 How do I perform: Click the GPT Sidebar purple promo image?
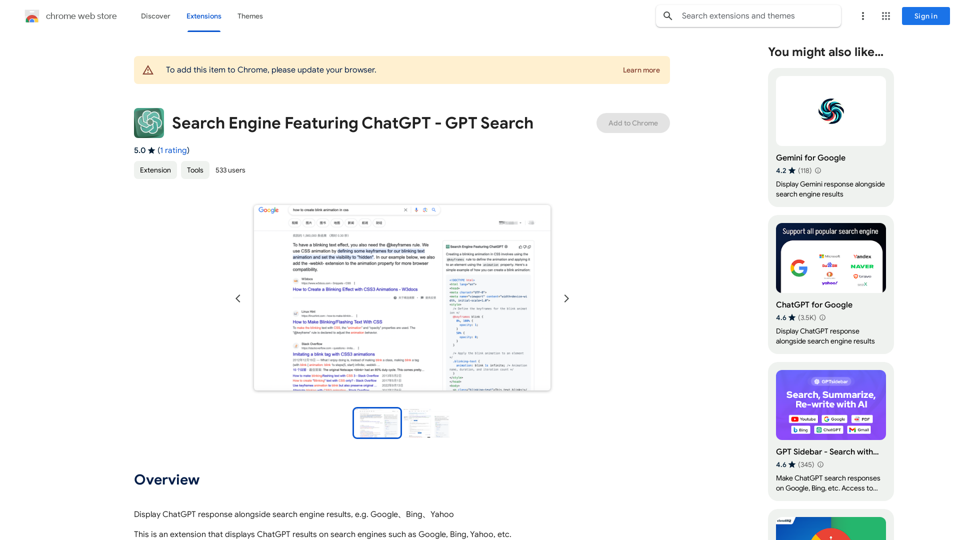tap(831, 405)
